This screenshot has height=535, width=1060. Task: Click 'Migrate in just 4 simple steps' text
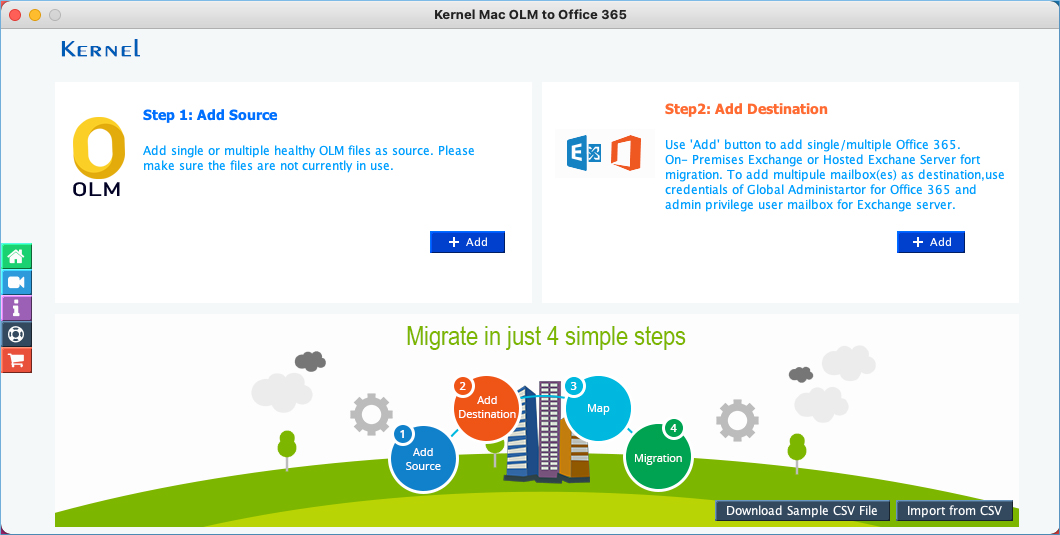(546, 336)
